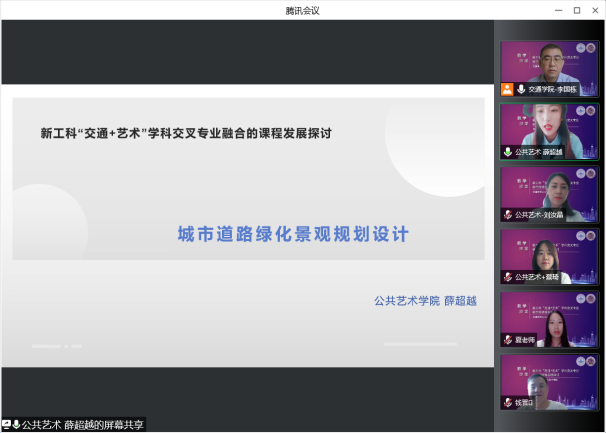The image size is (606, 433).
Task: Click the muted mic icon for 夏老师
Action: (x=508, y=340)
